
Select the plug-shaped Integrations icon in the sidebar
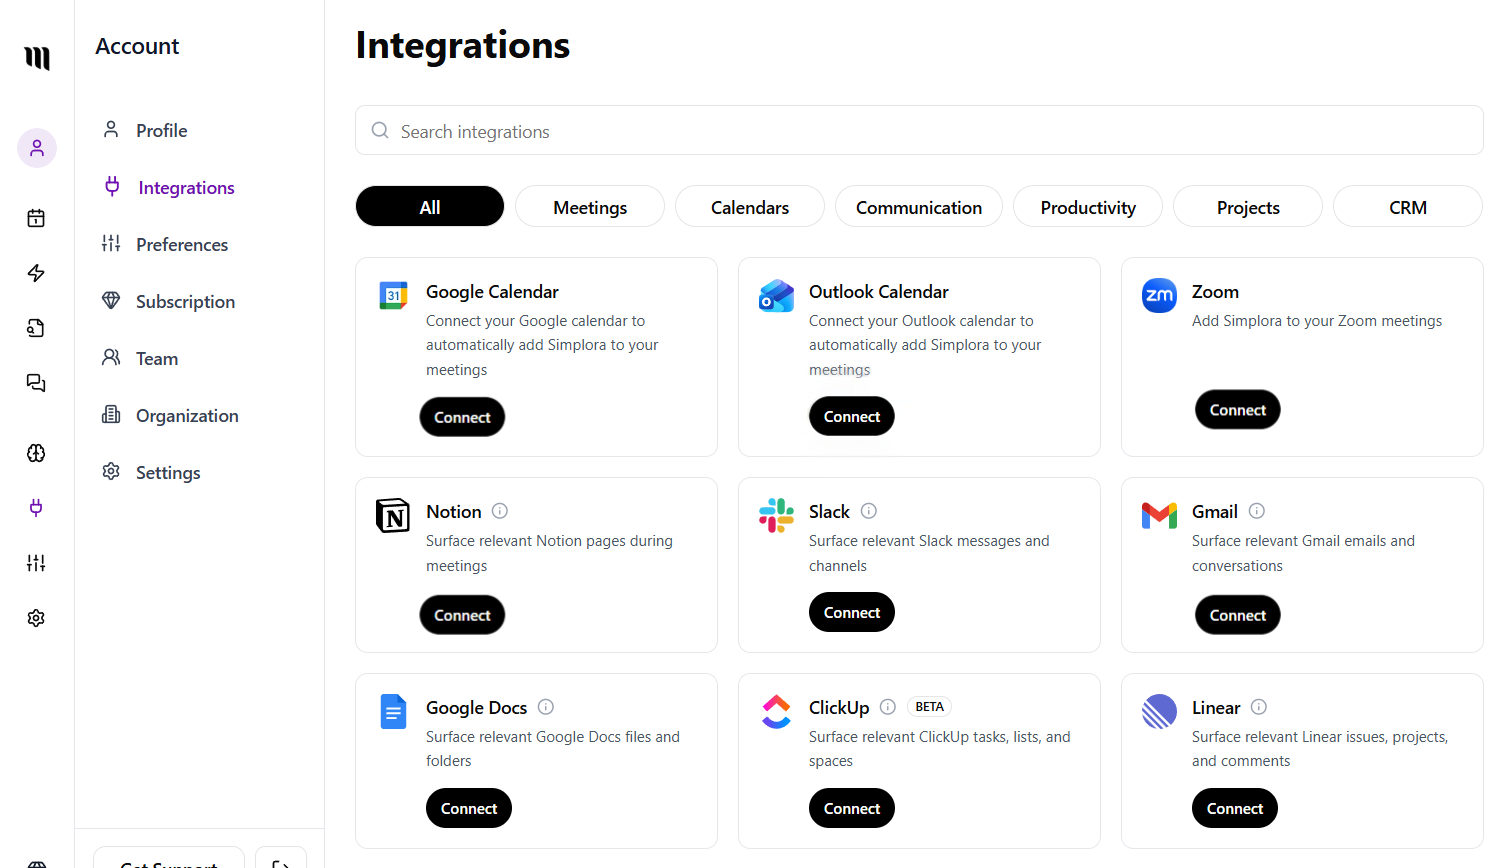36,508
